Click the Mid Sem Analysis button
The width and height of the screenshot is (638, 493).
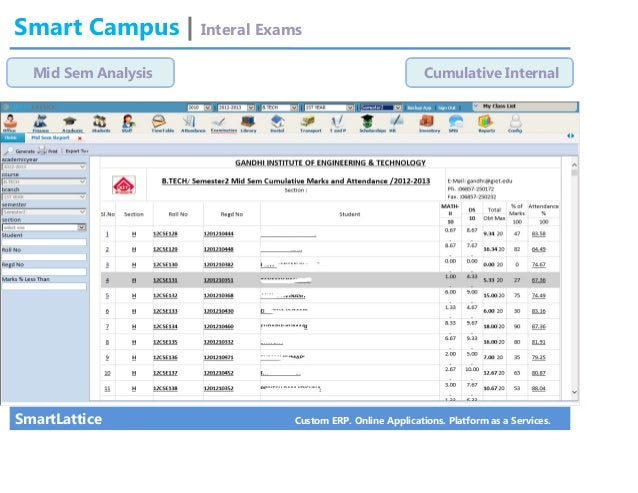tap(90, 72)
